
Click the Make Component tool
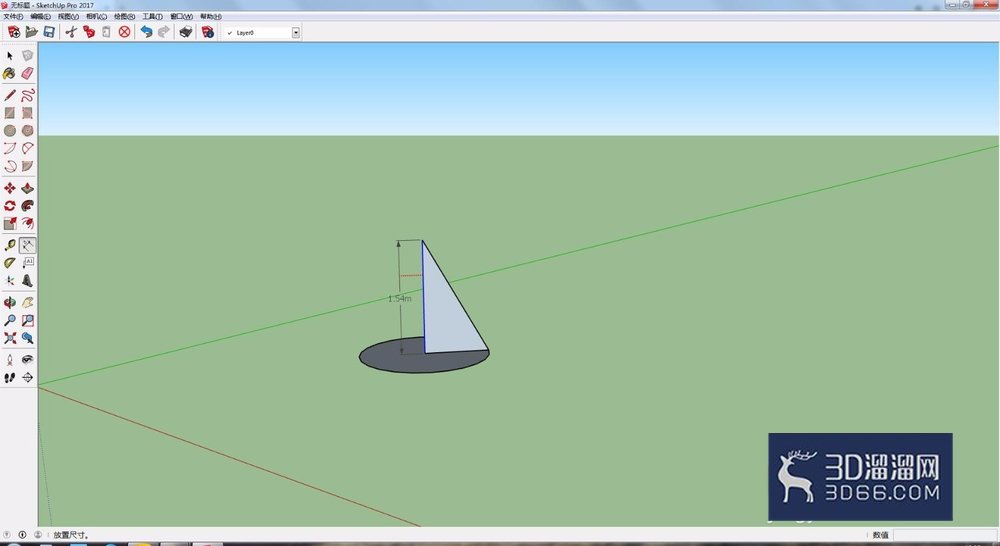click(x=27, y=56)
